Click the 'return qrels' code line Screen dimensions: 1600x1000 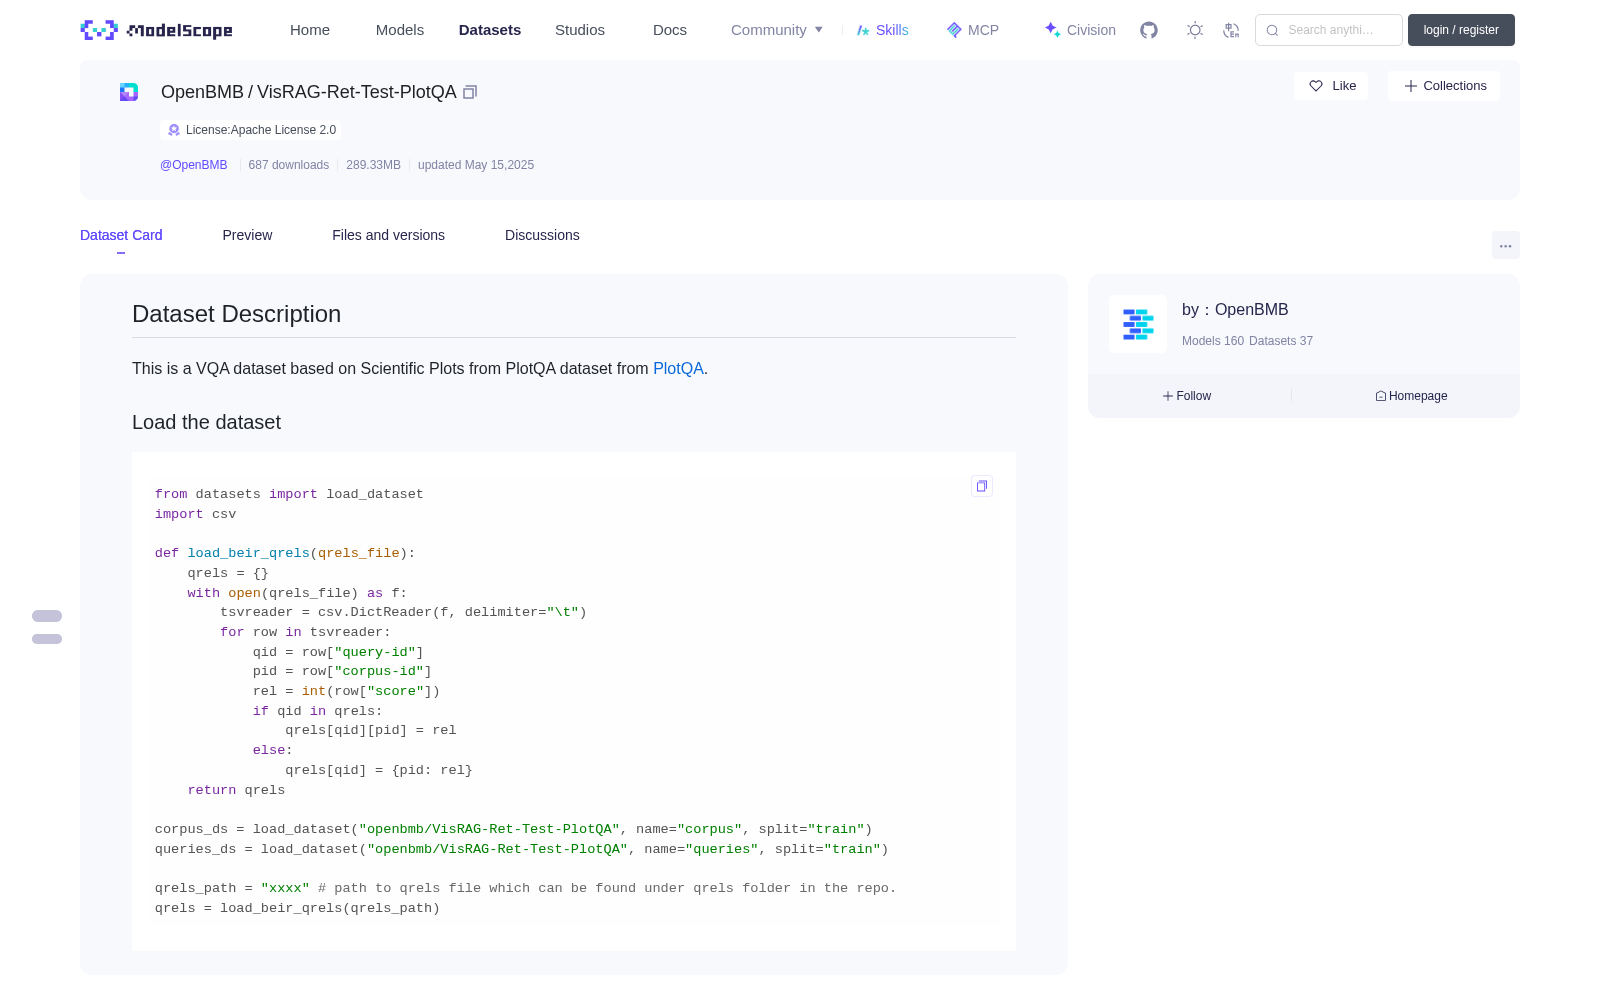236,790
